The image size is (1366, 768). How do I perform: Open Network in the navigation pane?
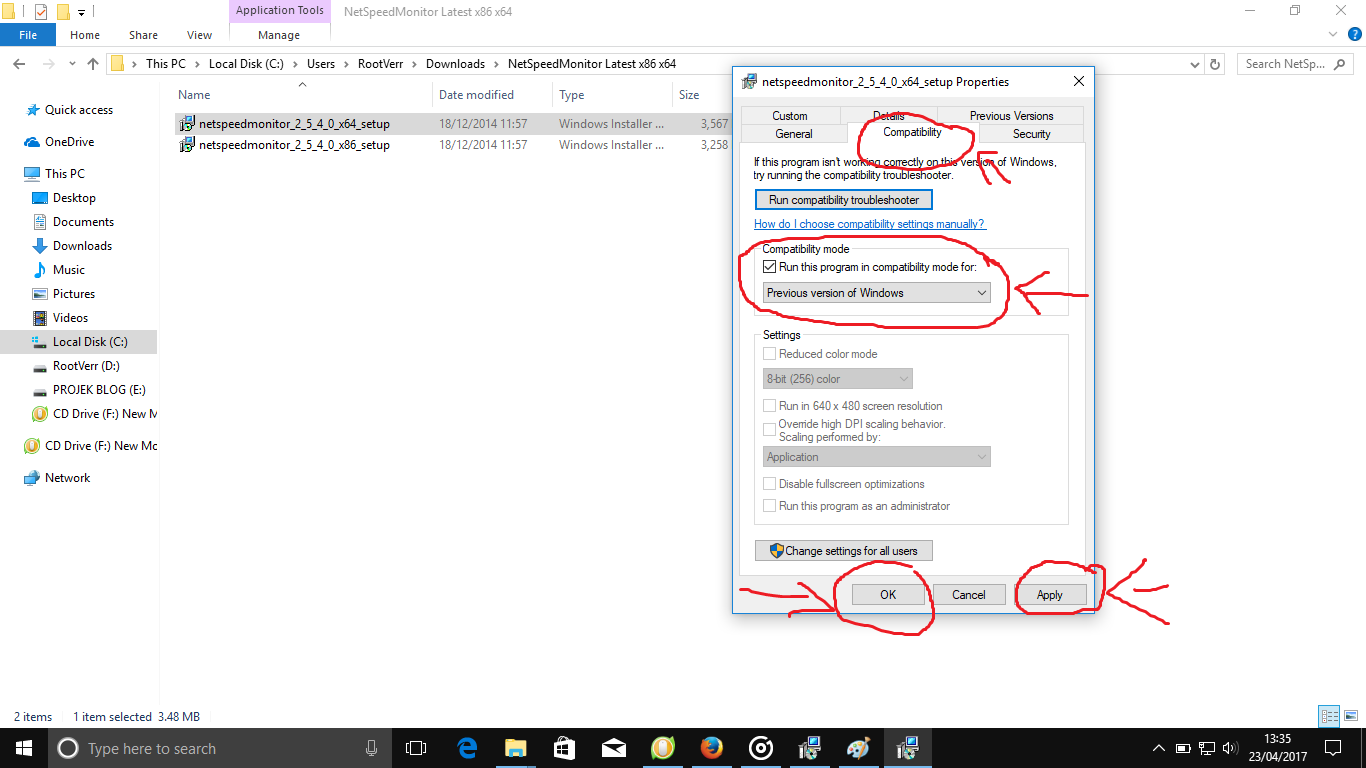point(67,478)
